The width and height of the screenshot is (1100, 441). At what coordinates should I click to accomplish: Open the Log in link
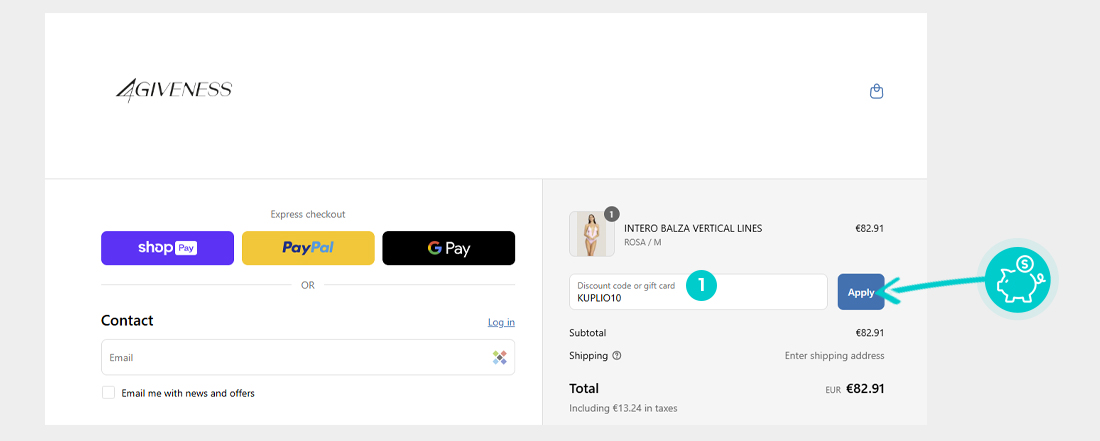[x=502, y=322]
